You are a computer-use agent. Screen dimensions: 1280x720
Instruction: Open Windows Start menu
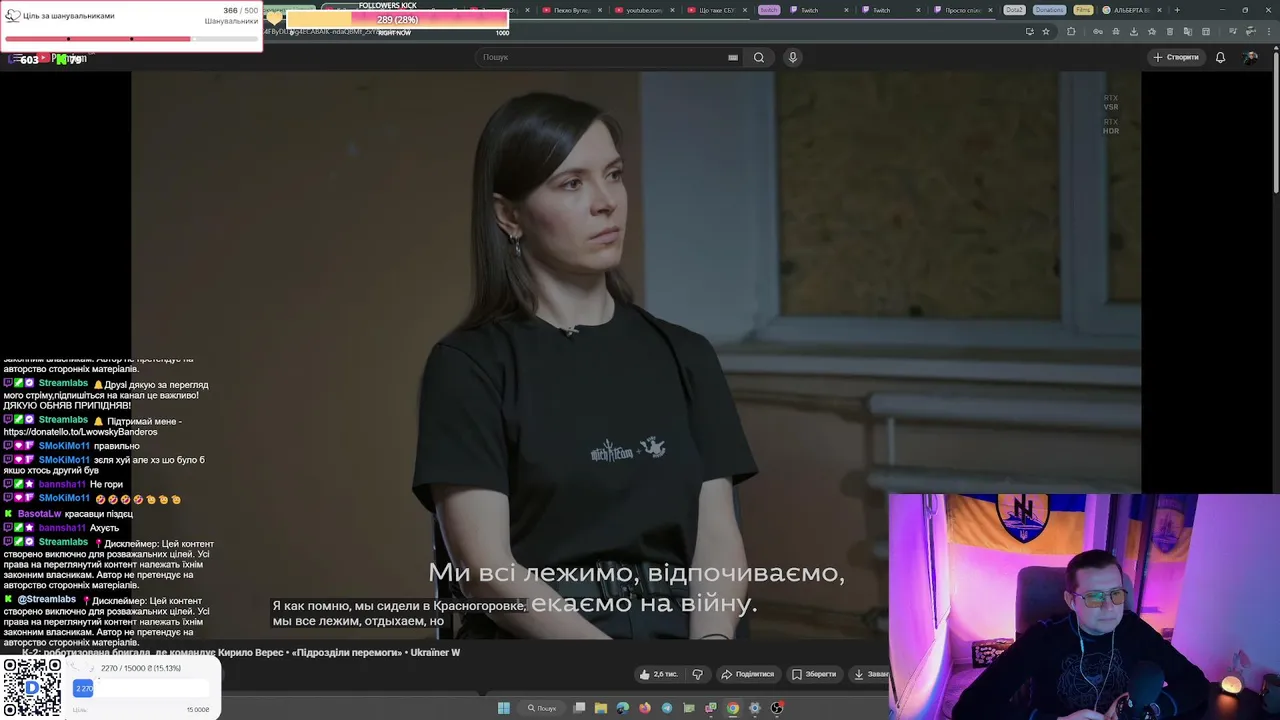pyautogui.click(x=504, y=708)
